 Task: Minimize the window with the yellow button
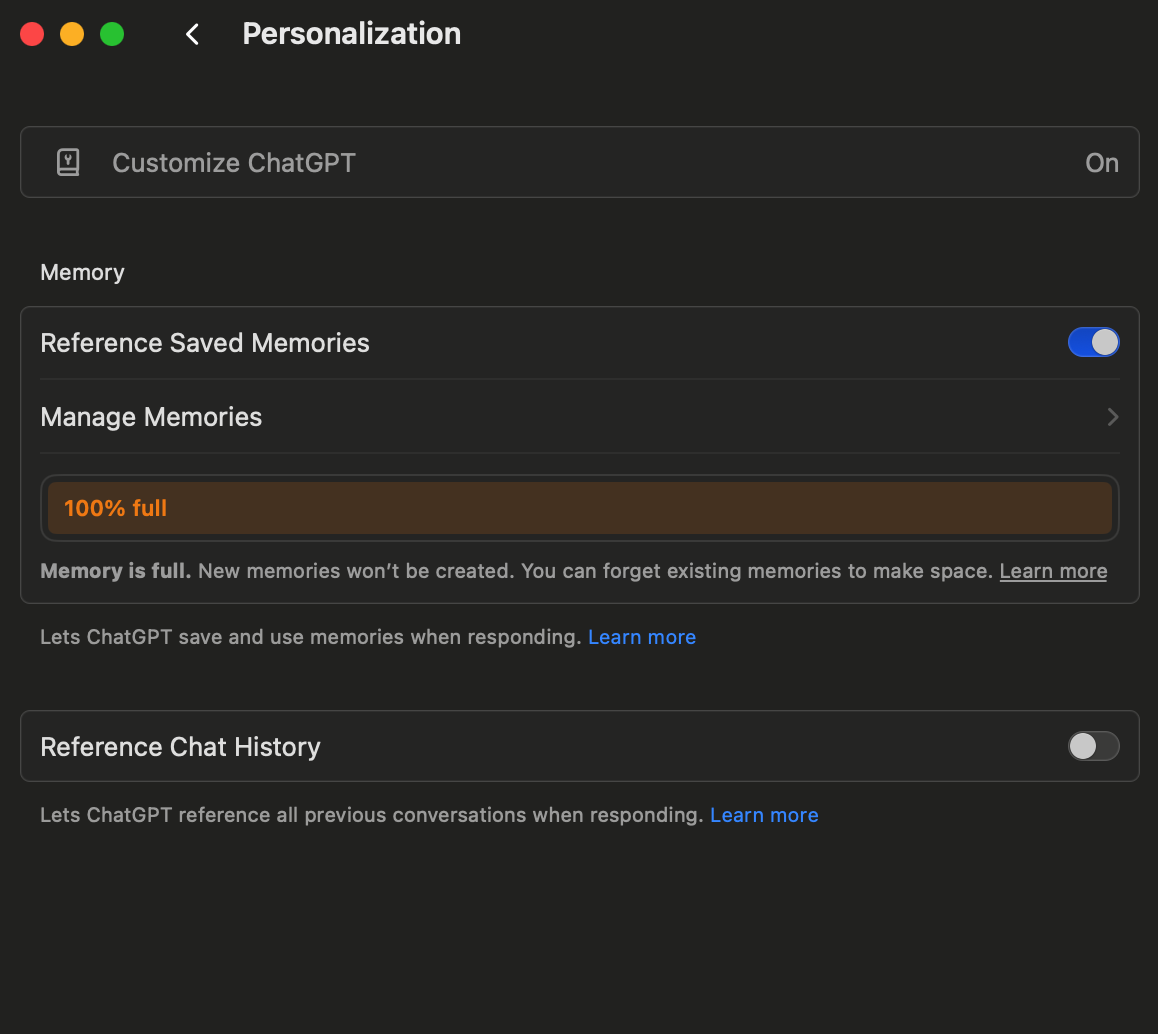click(71, 33)
